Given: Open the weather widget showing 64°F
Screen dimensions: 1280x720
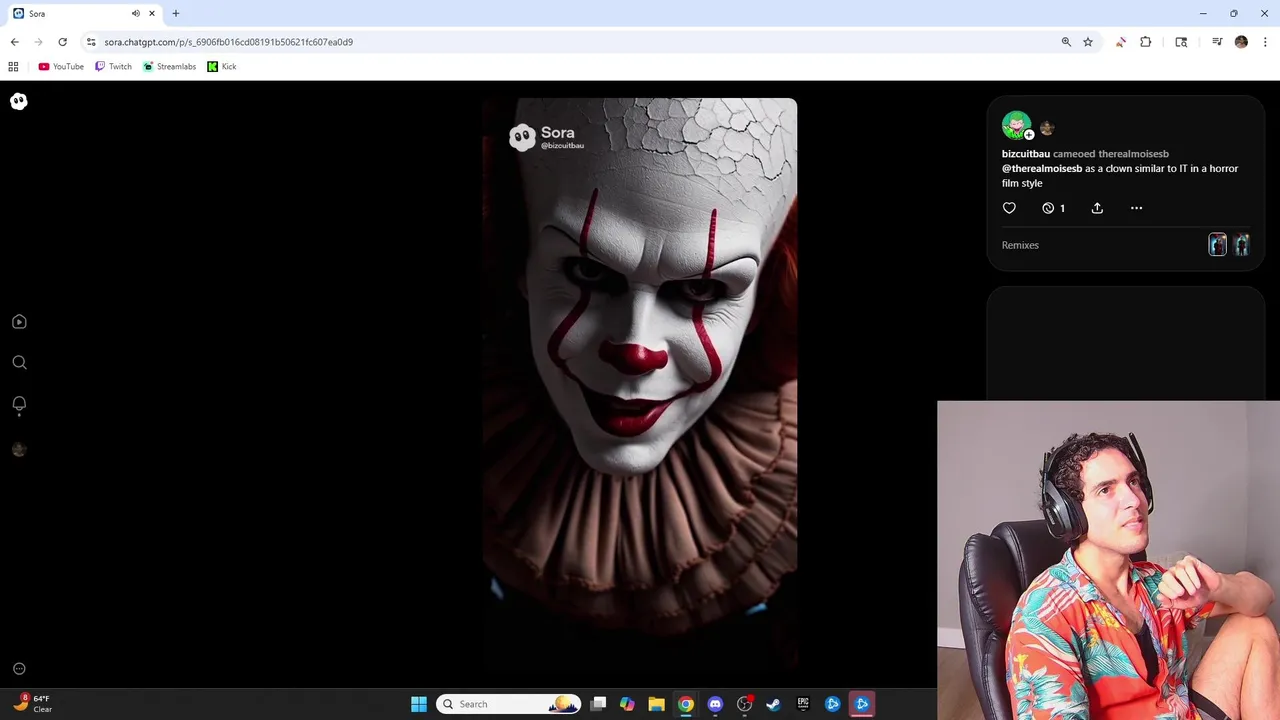Looking at the screenshot, I should coord(32,704).
